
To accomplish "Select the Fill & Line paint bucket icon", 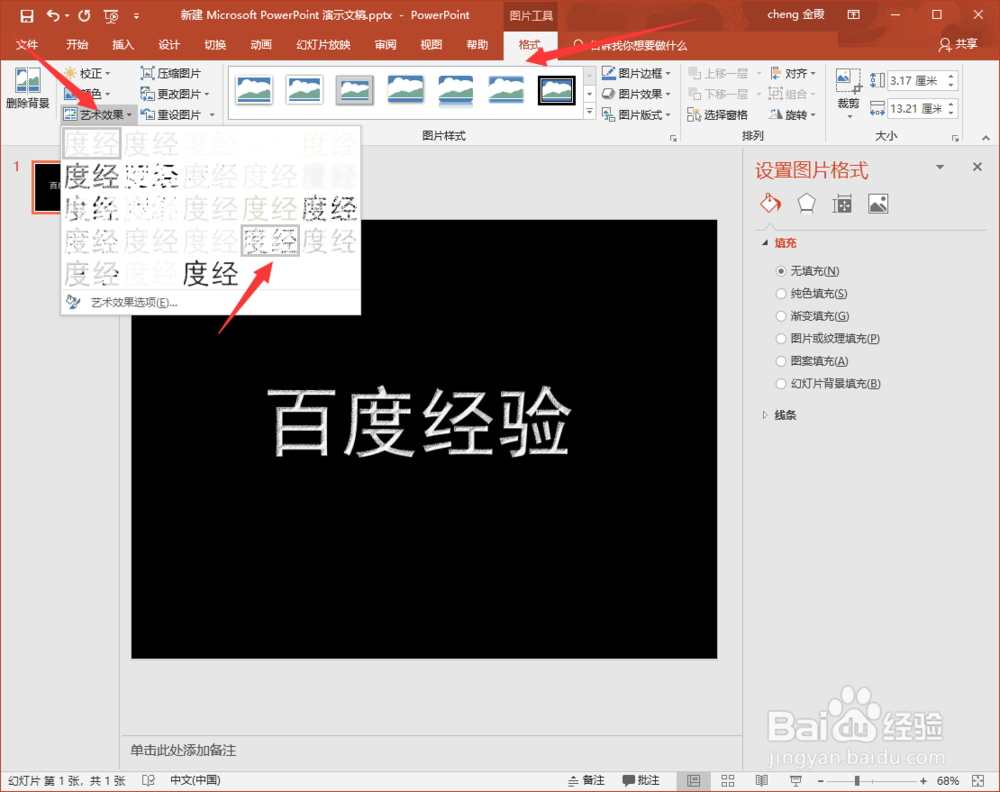I will point(770,204).
